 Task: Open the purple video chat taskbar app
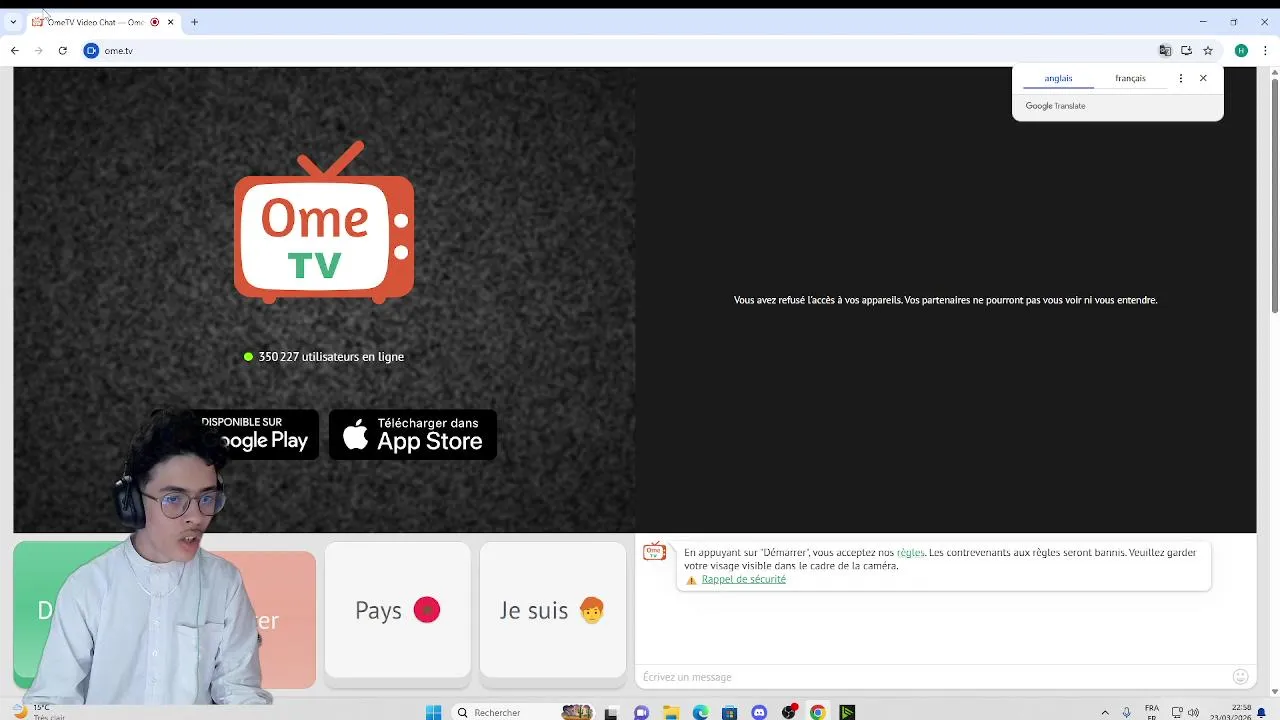pos(642,712)
